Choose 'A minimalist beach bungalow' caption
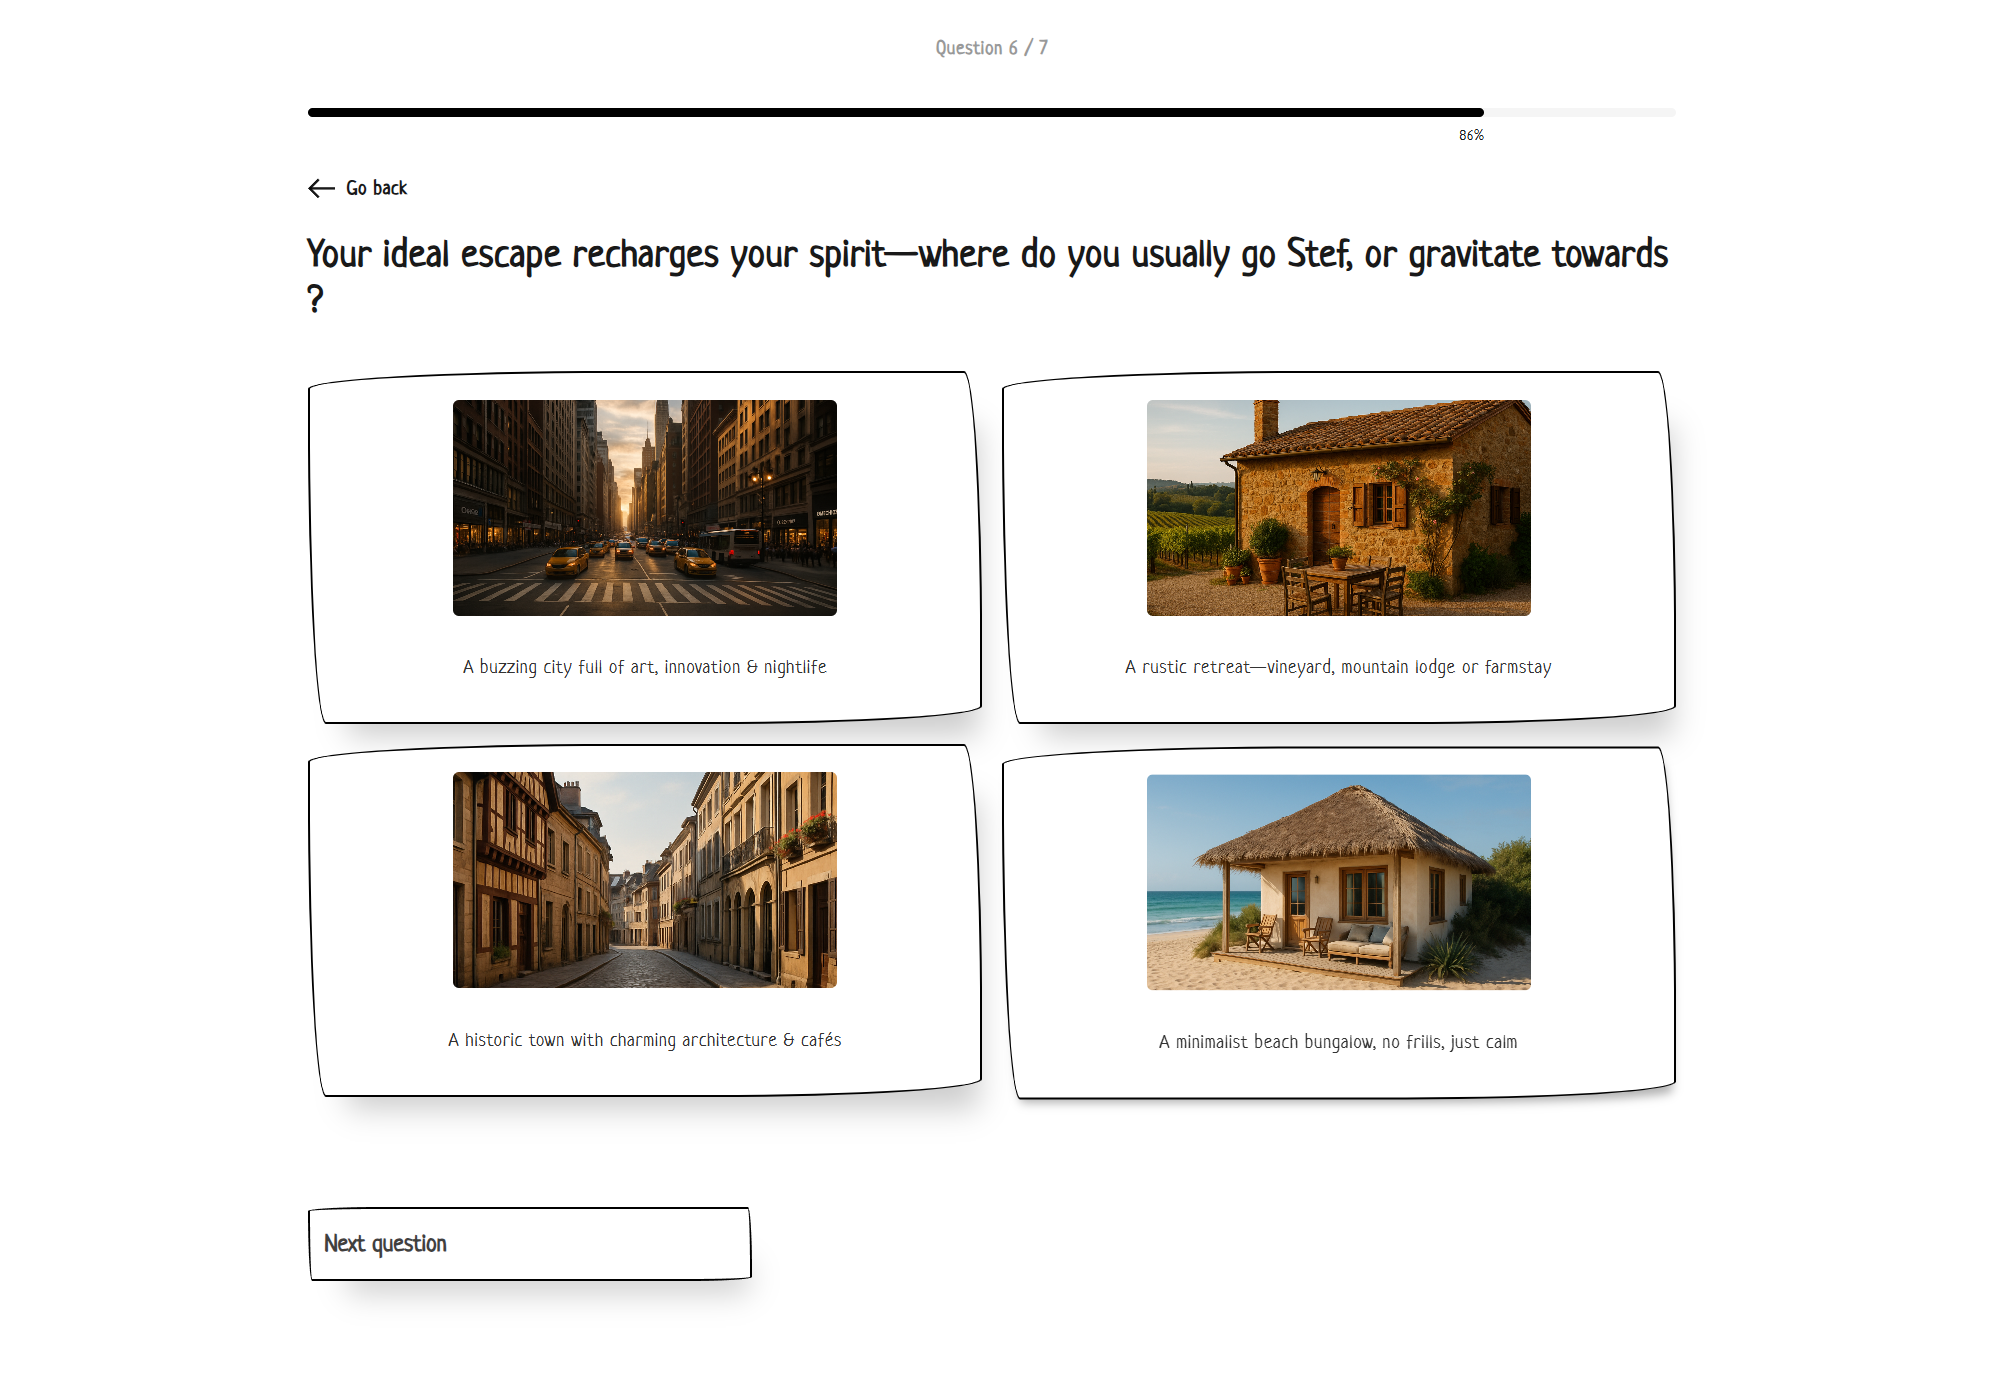This screenshot has height=1400, width=2015. point(1337,1042)
